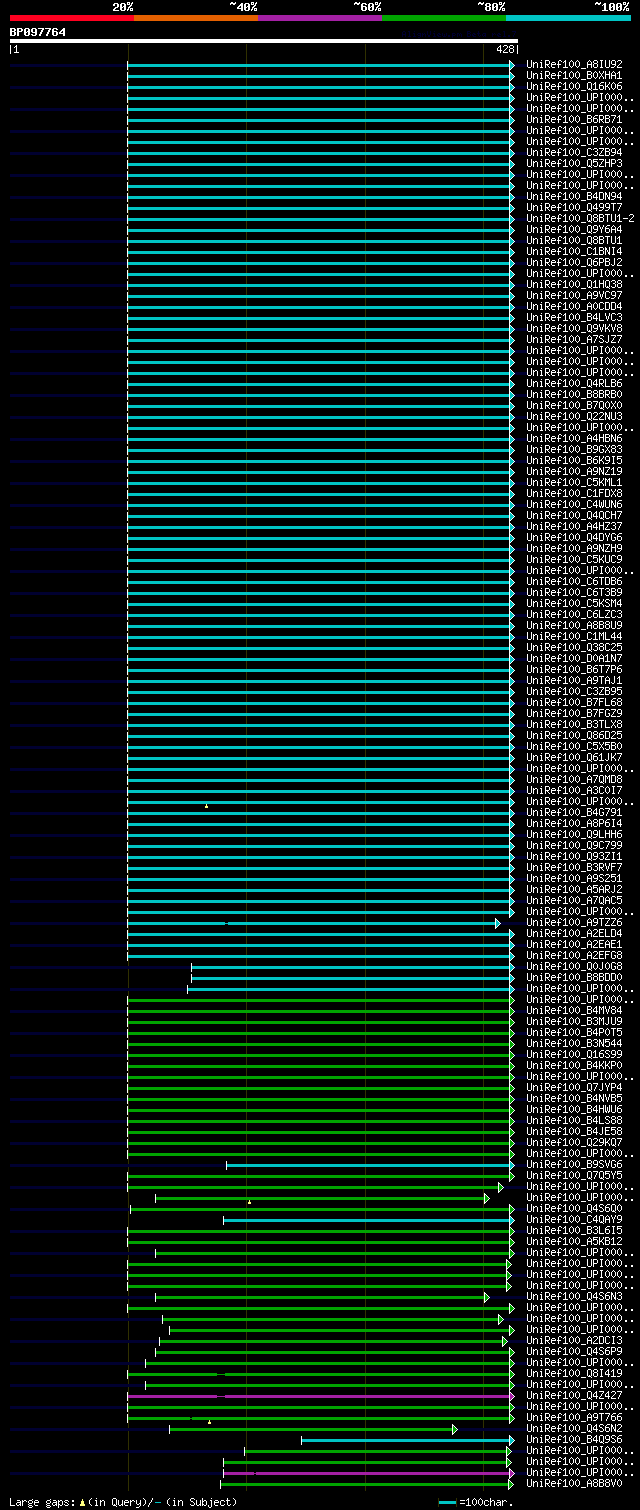This screenshot has width=640, height=1510.
Task: Click the white query sequence bar ending at 428
Action: (x=263, y=41)
